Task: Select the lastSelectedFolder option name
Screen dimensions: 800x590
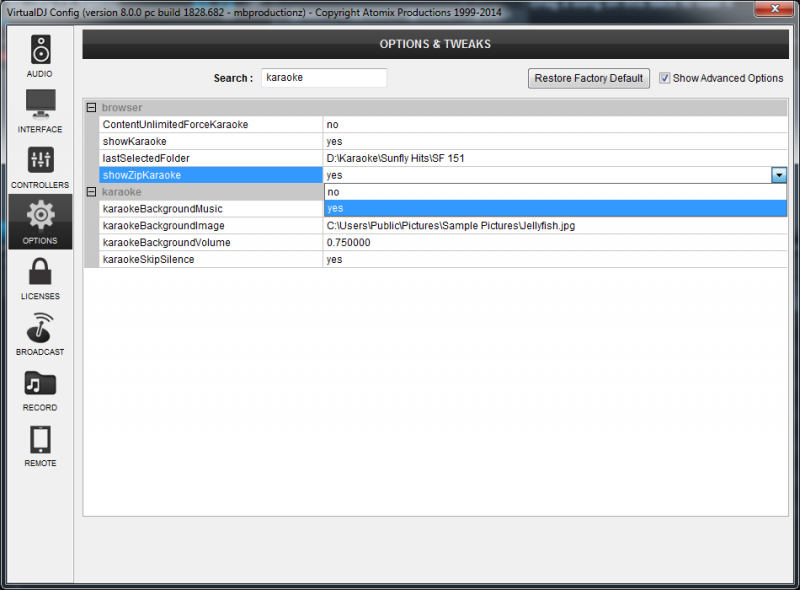Action: coord(146,158)
